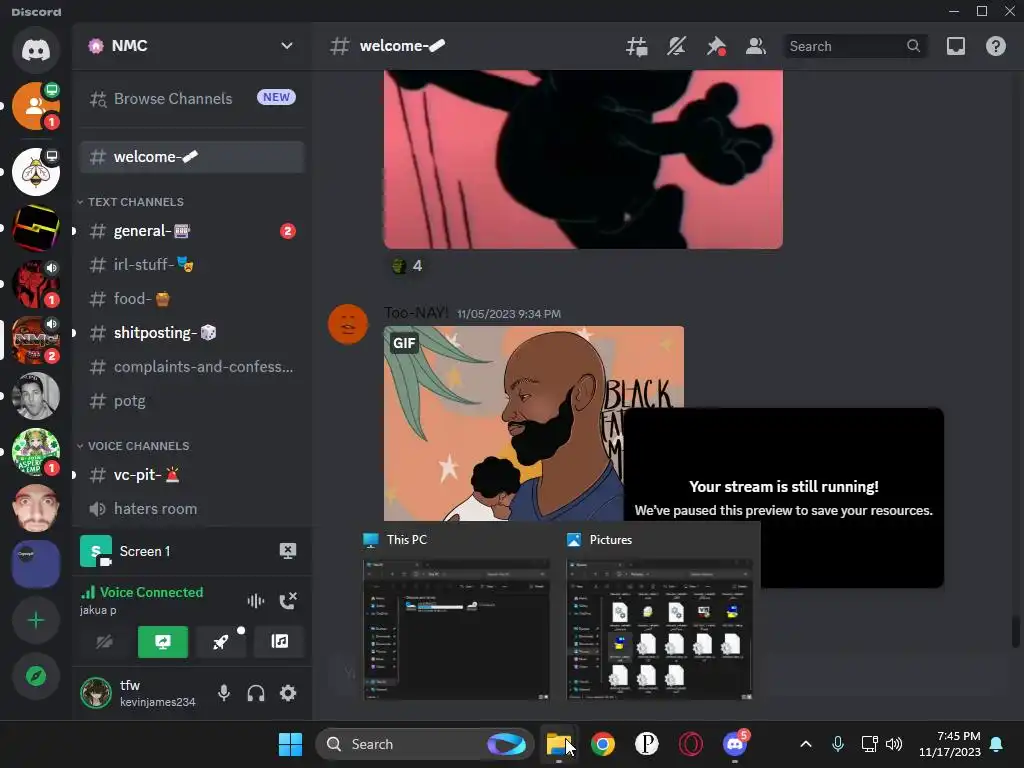The height and width of the screenshot is (768, 1024).
Task: Open Browse Channels
Action: (192, 99)
